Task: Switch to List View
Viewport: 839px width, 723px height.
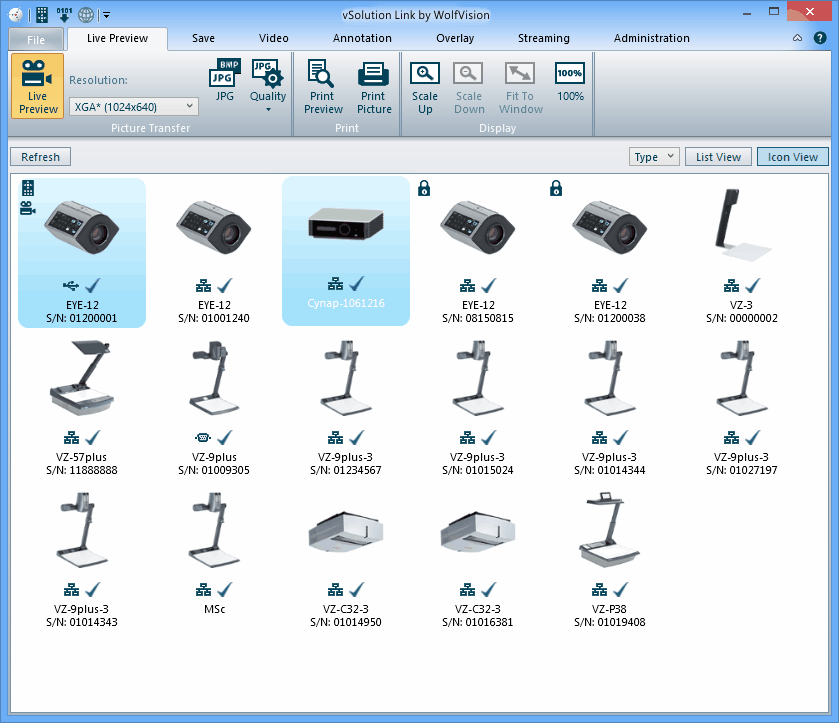Action: point(718,157)
